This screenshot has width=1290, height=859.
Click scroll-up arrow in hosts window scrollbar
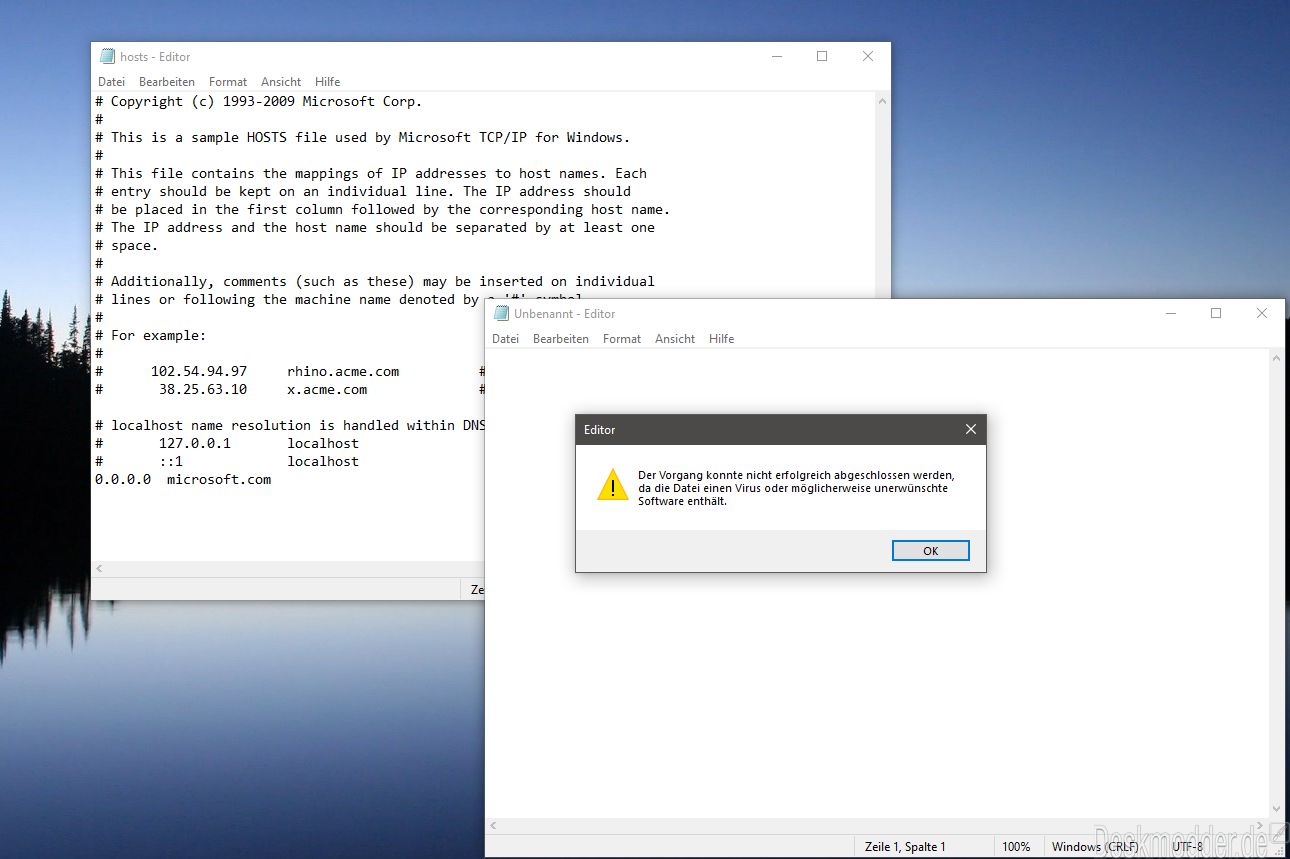tap(882, 102)
